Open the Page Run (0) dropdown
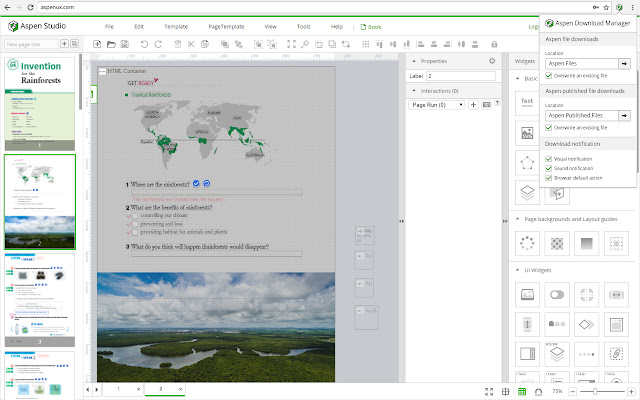 tap(436, 105)
